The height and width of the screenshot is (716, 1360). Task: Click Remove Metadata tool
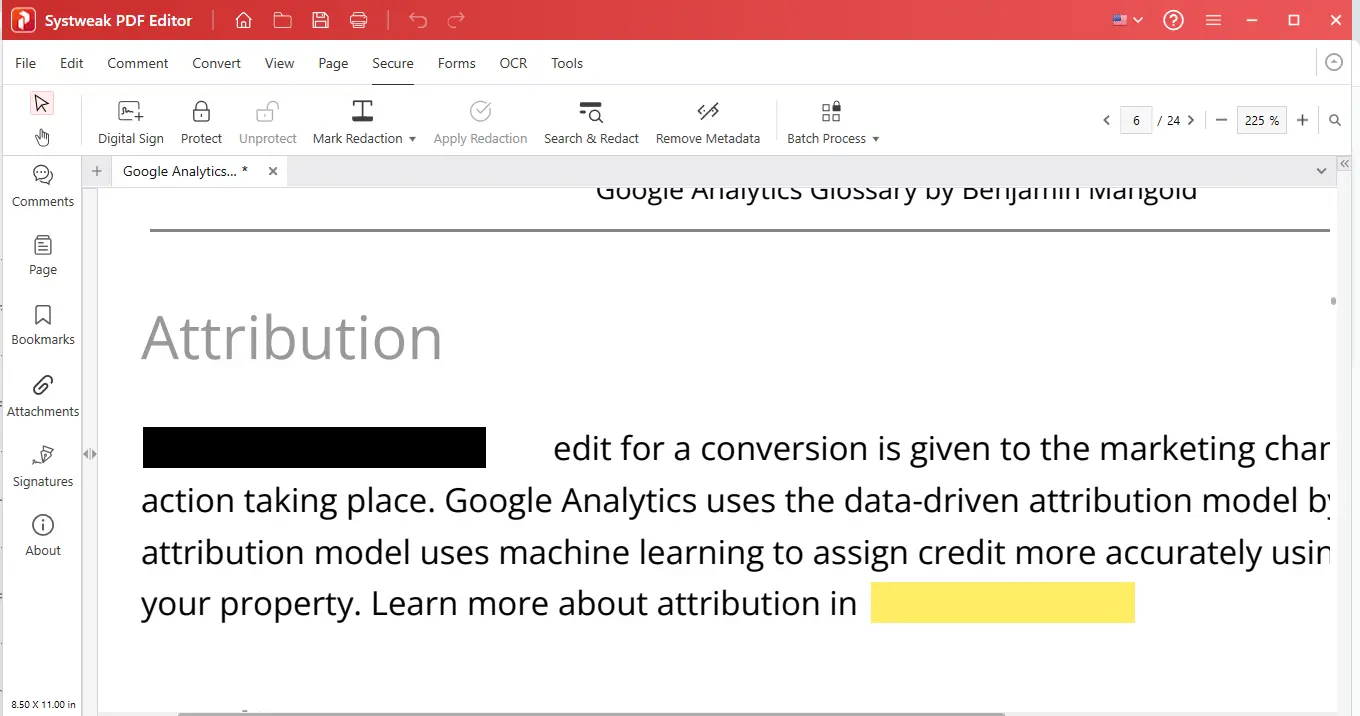tap(708, 123)
